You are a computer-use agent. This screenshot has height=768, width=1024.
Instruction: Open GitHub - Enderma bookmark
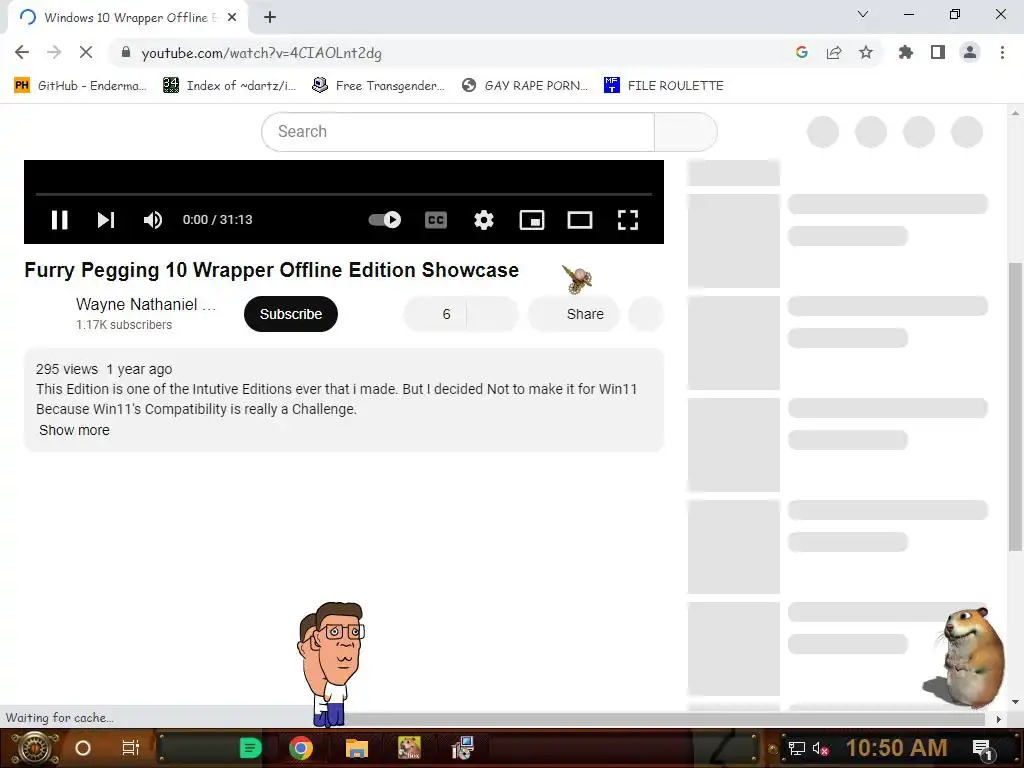tap(80, 86)
